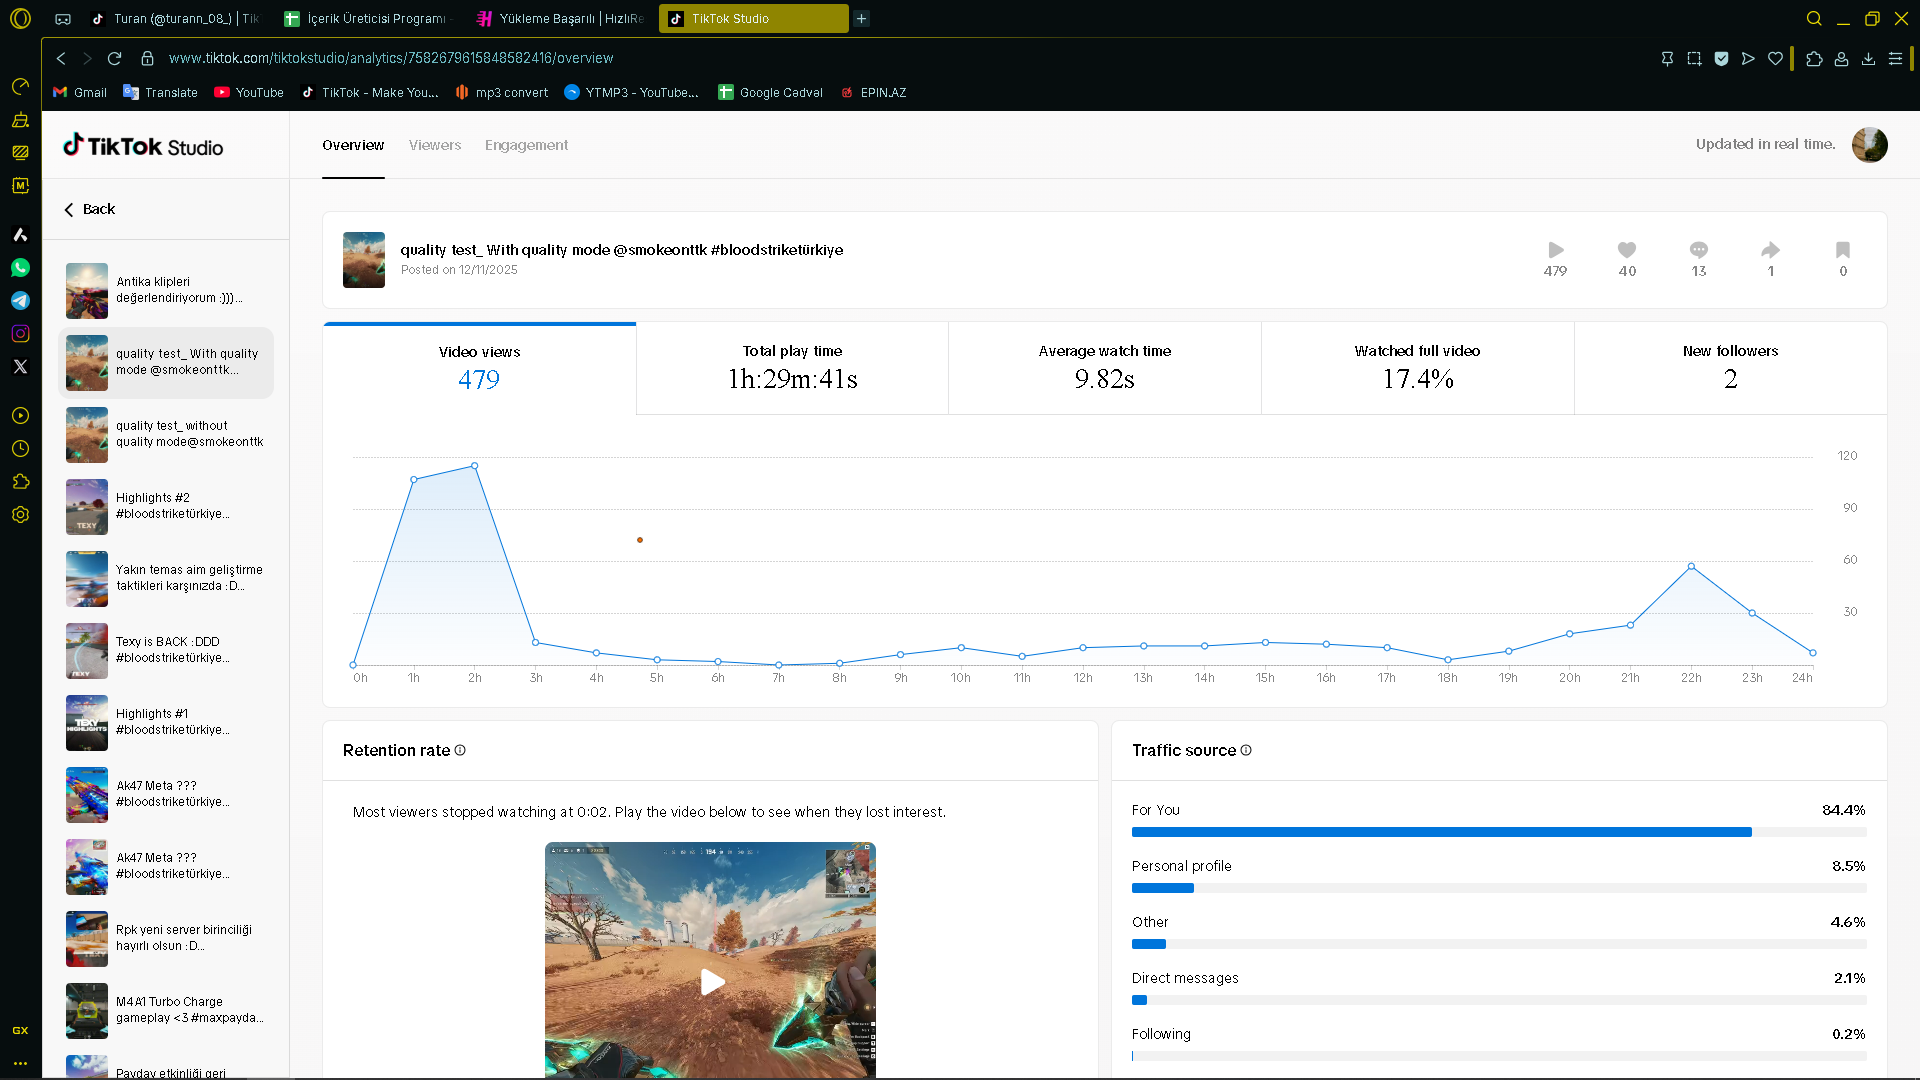Open the Gmail bookmark
Image resolution: width=1920 pixels, height=1080 pixels.
[80, 92]
